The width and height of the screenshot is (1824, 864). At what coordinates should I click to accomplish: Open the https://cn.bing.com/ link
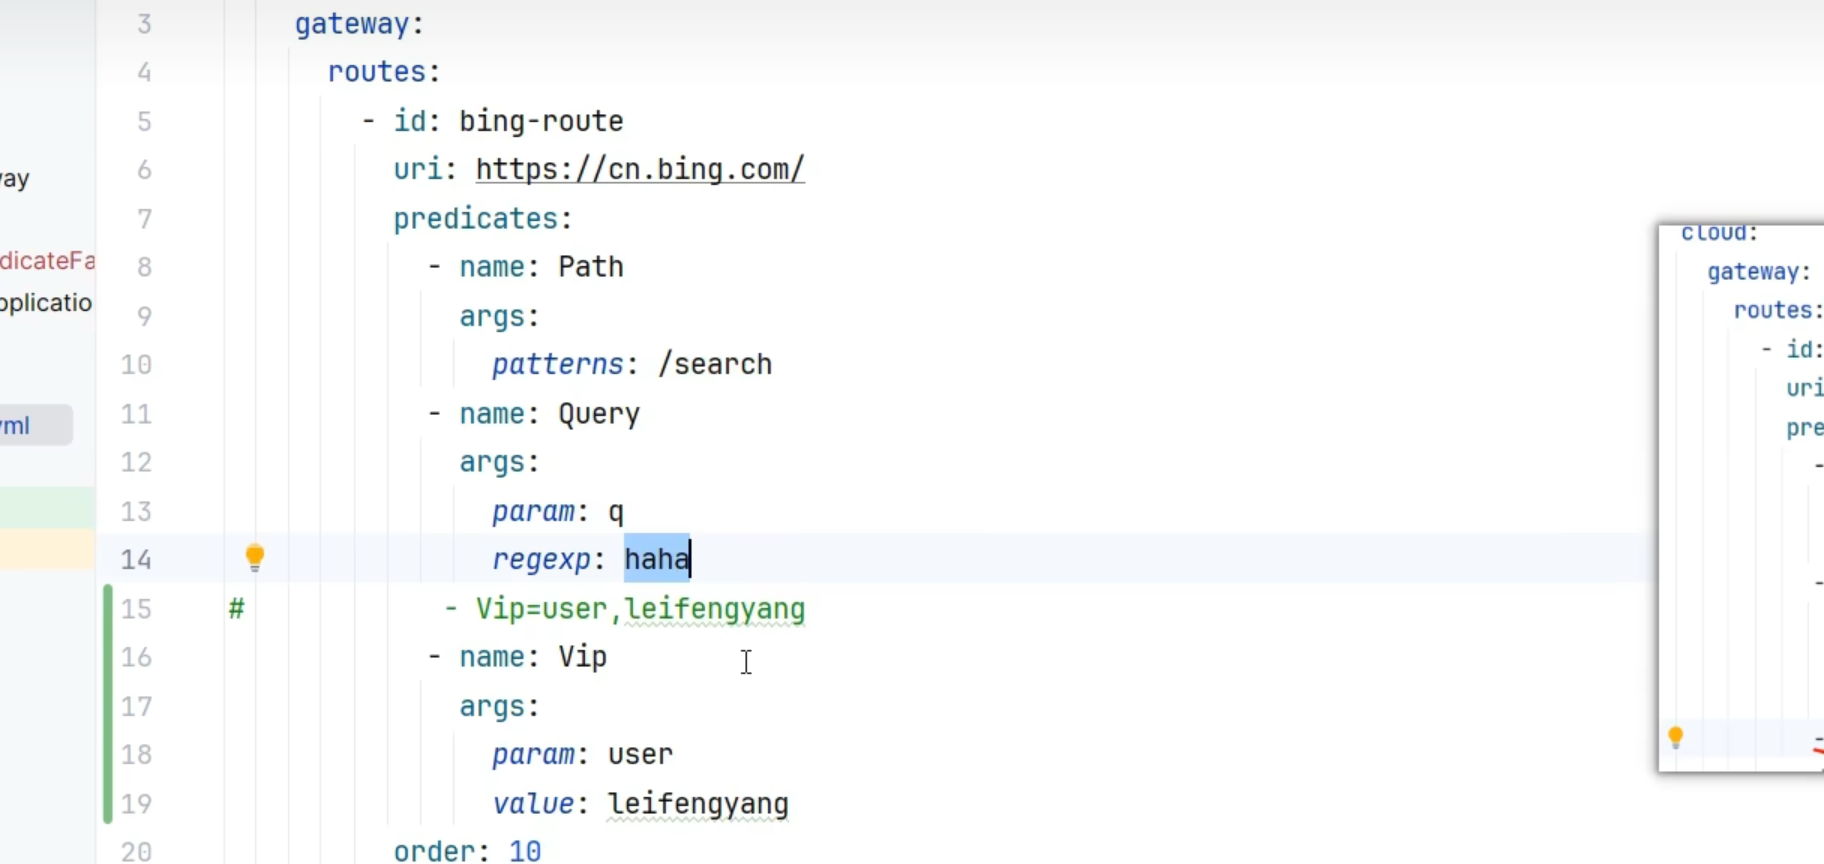(639, 169)
